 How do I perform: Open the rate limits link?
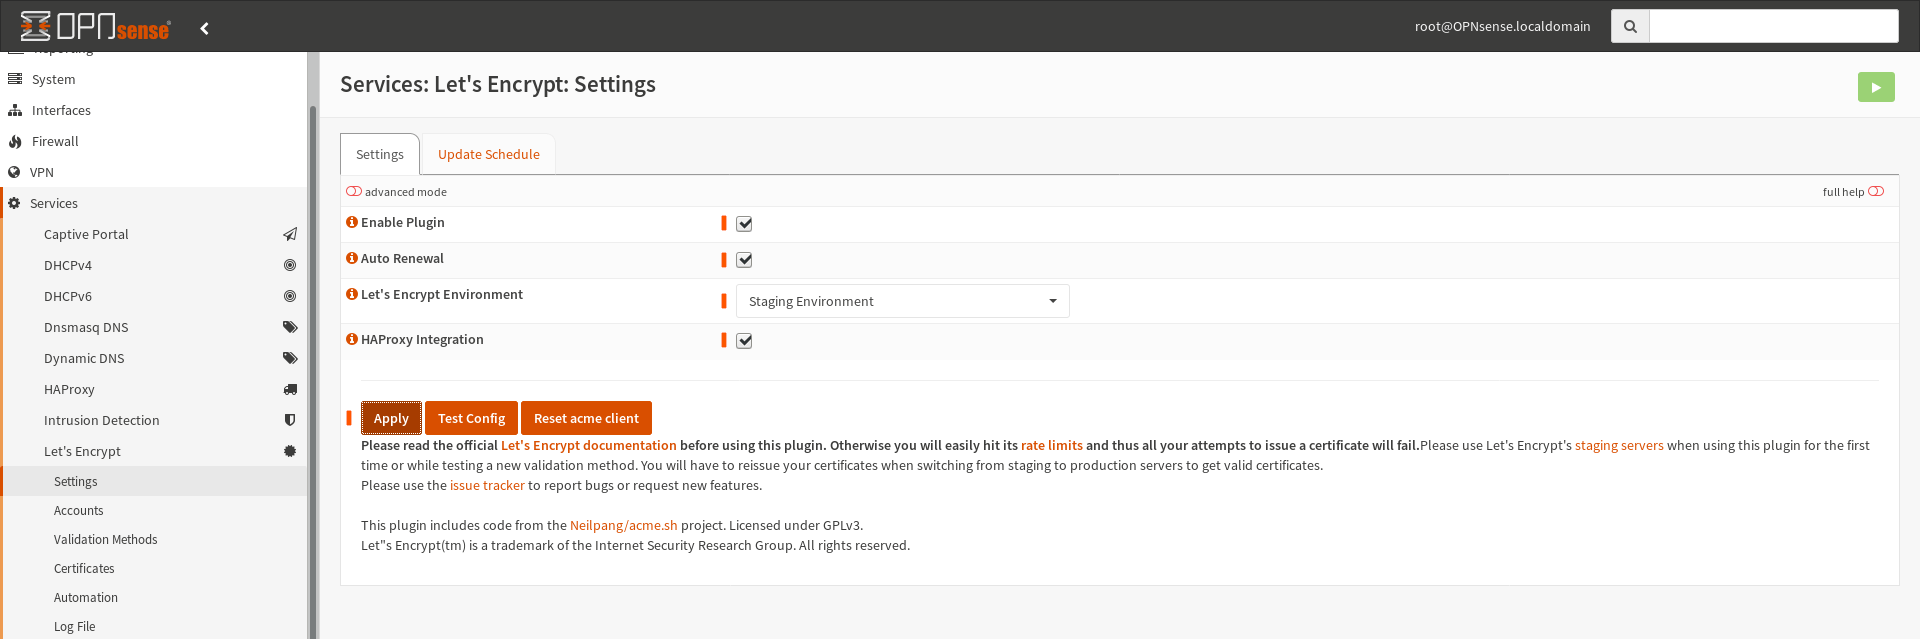[1051, 445]
